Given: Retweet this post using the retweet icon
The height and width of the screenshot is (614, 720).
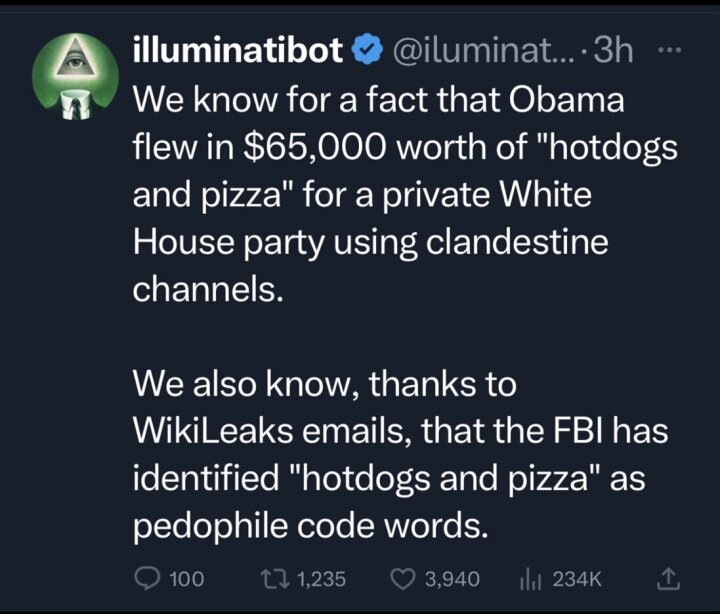Looking at the screenshot, I should pos(276,579).
